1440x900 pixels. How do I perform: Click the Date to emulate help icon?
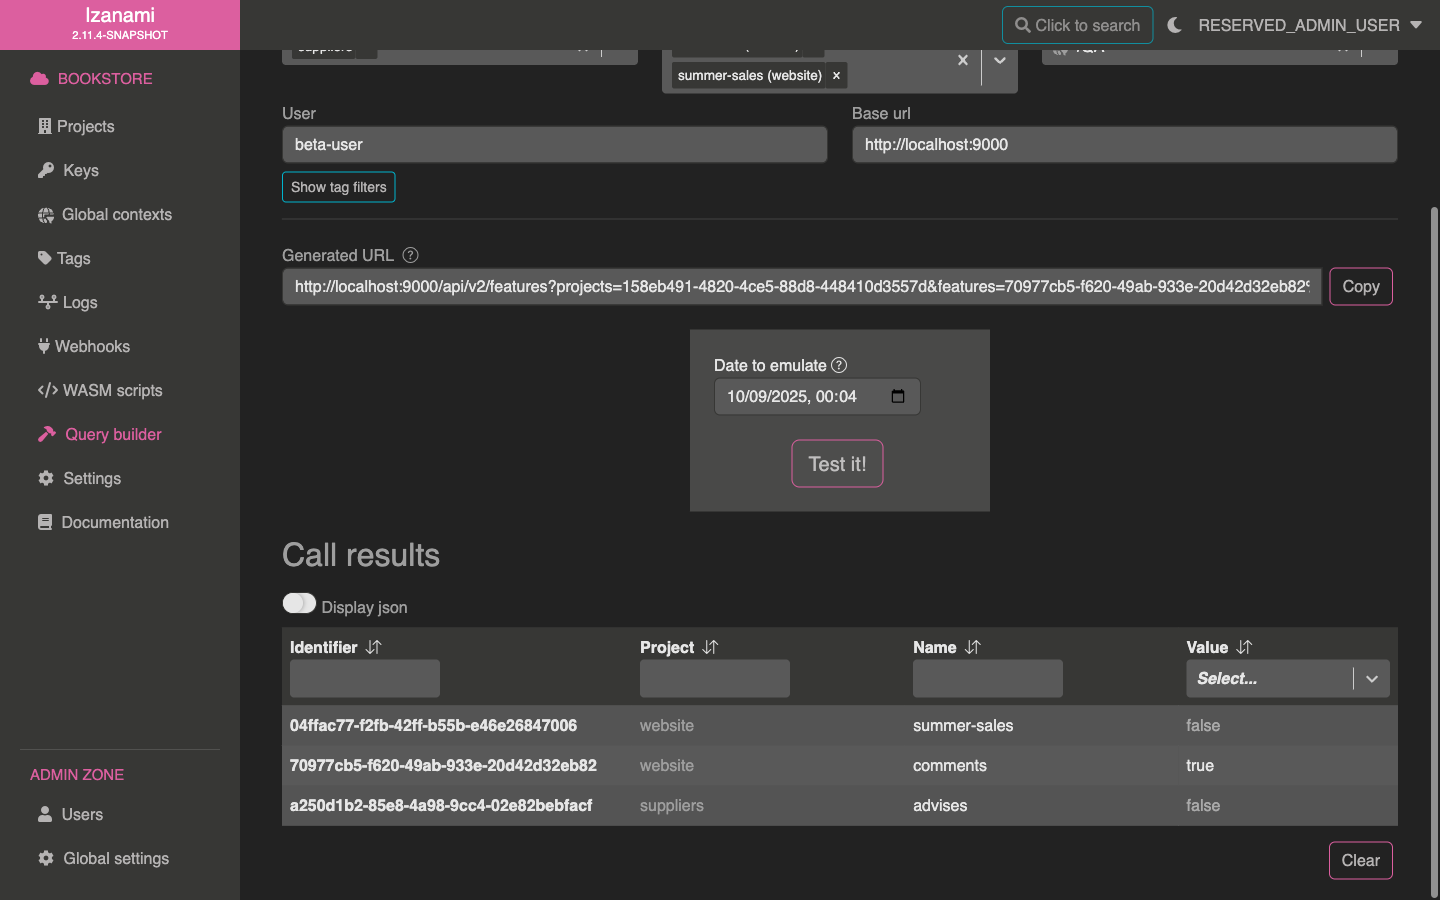(839, 365)
